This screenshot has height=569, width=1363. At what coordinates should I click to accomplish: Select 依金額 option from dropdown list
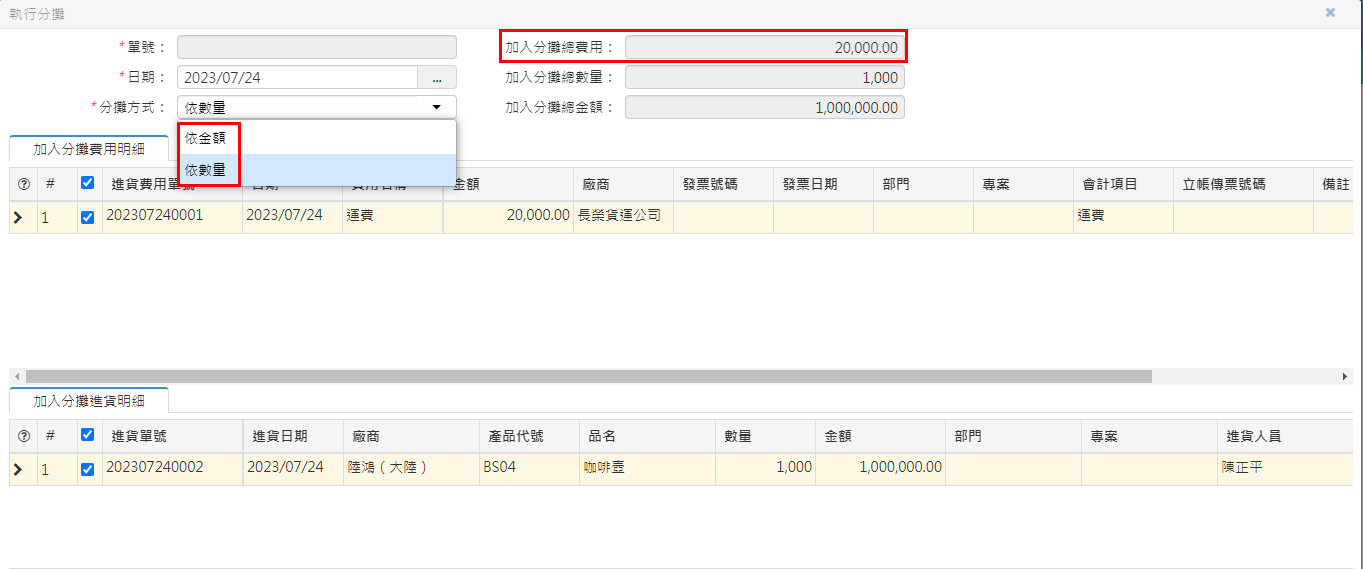click(206, 138)
